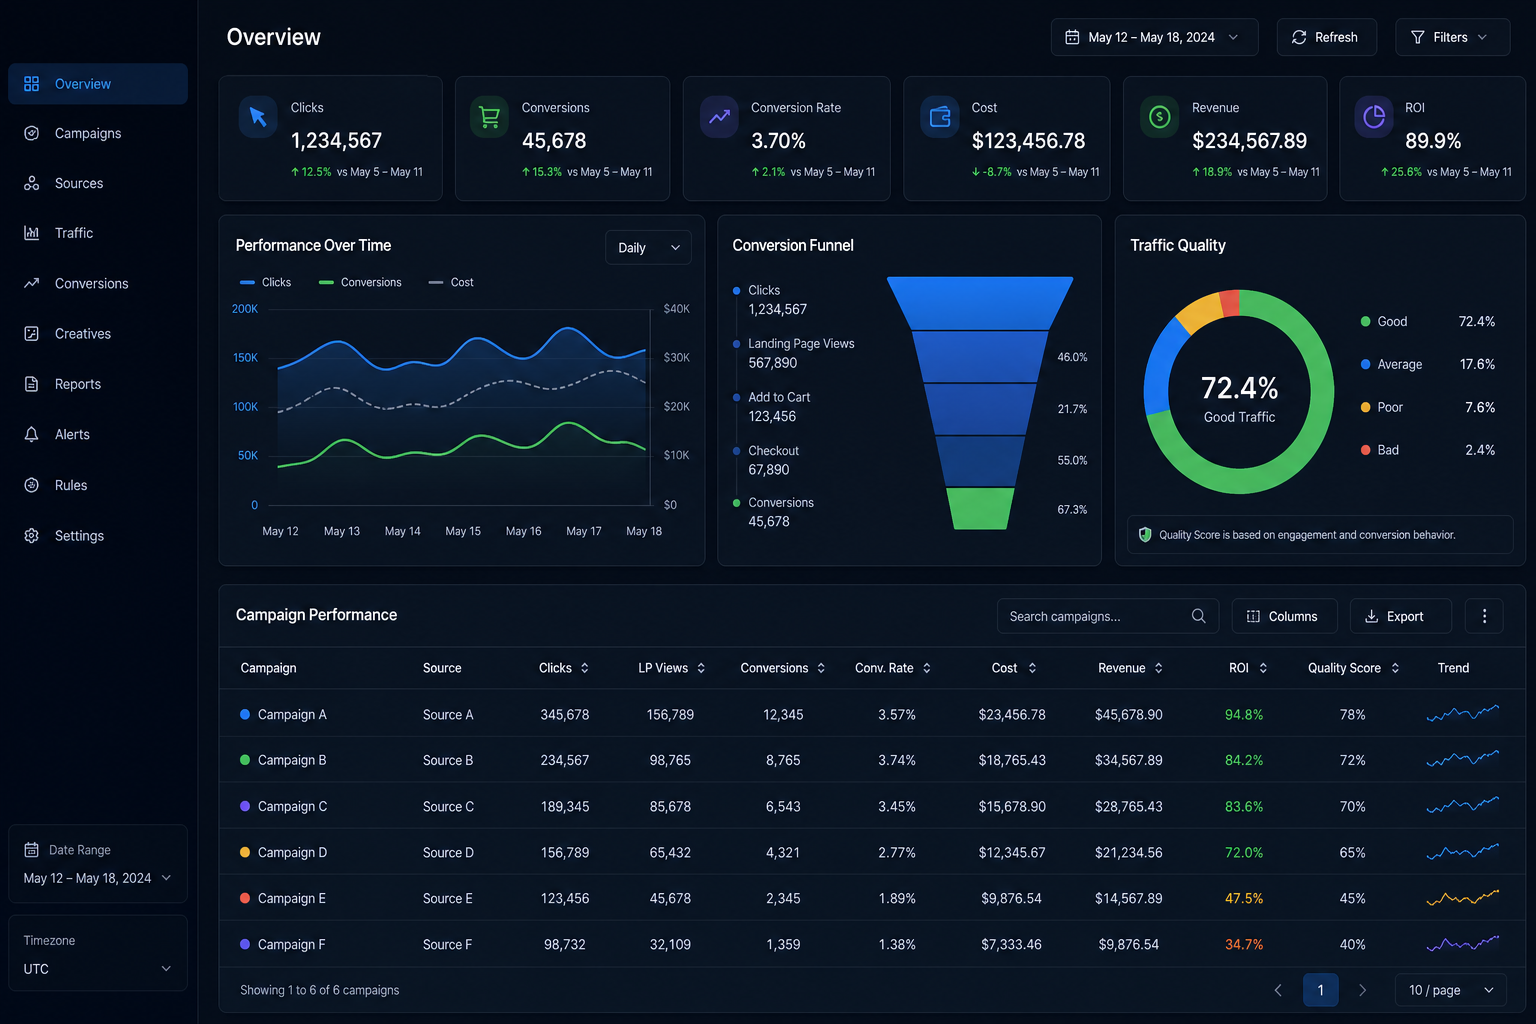This screenshot has height=1024, width=1536.
Task: Click the Export button
Action: (x=1400, y=616)
